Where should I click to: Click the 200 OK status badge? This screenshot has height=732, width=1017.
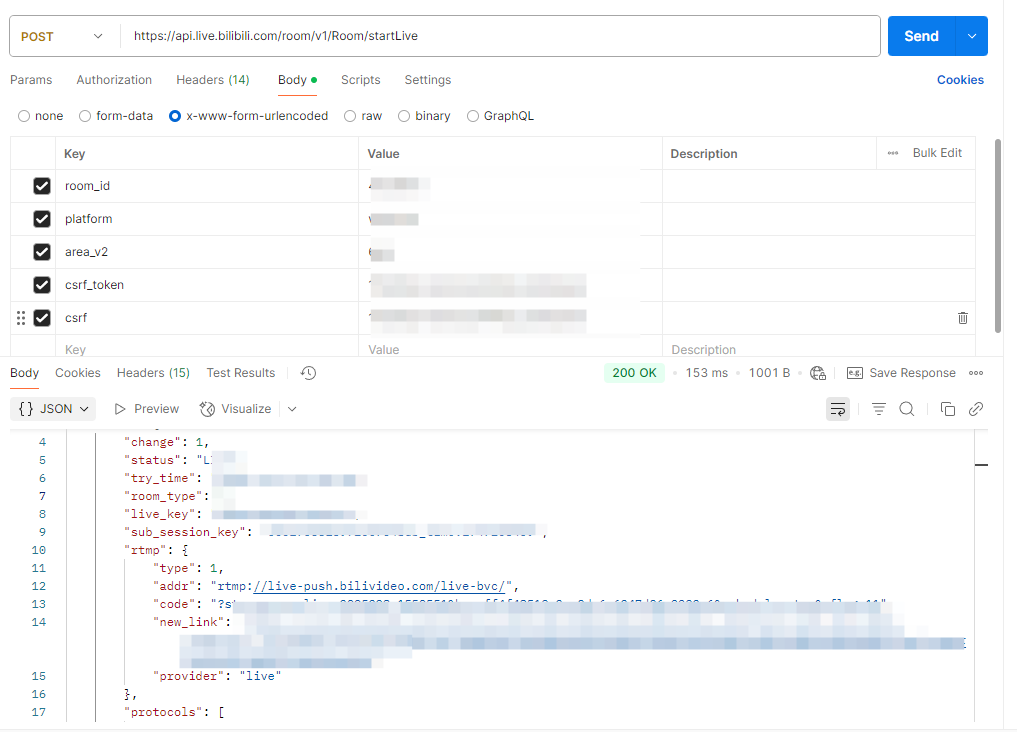(634, 373)
